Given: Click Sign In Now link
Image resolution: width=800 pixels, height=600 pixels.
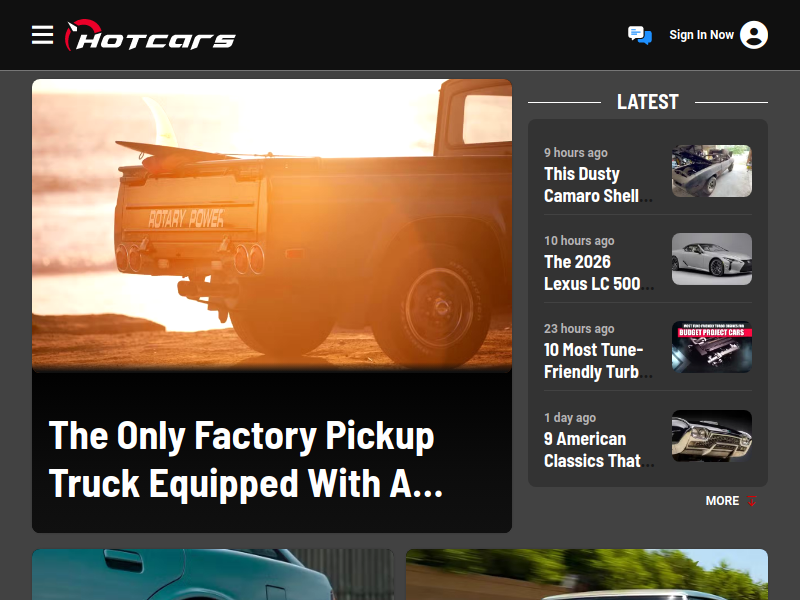Looking at the screenshot, I should click(x=701, y=35).
